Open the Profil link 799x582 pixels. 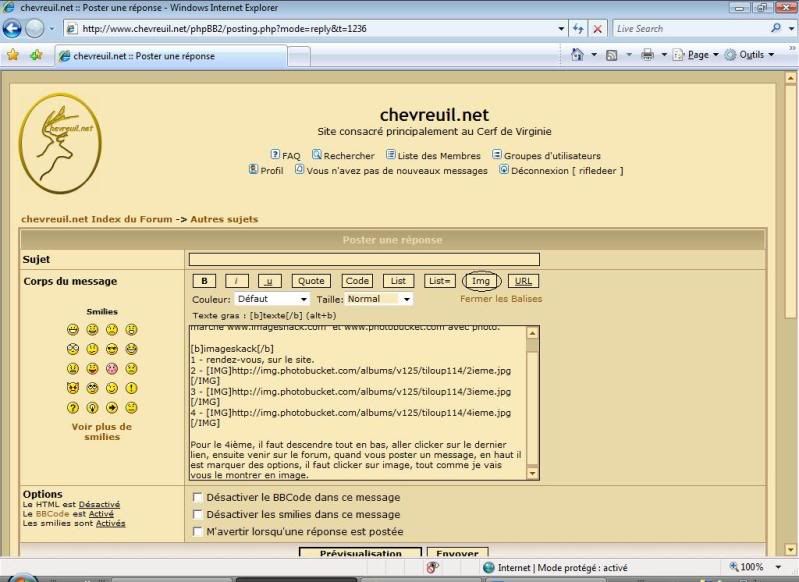[x=272, y=171]
